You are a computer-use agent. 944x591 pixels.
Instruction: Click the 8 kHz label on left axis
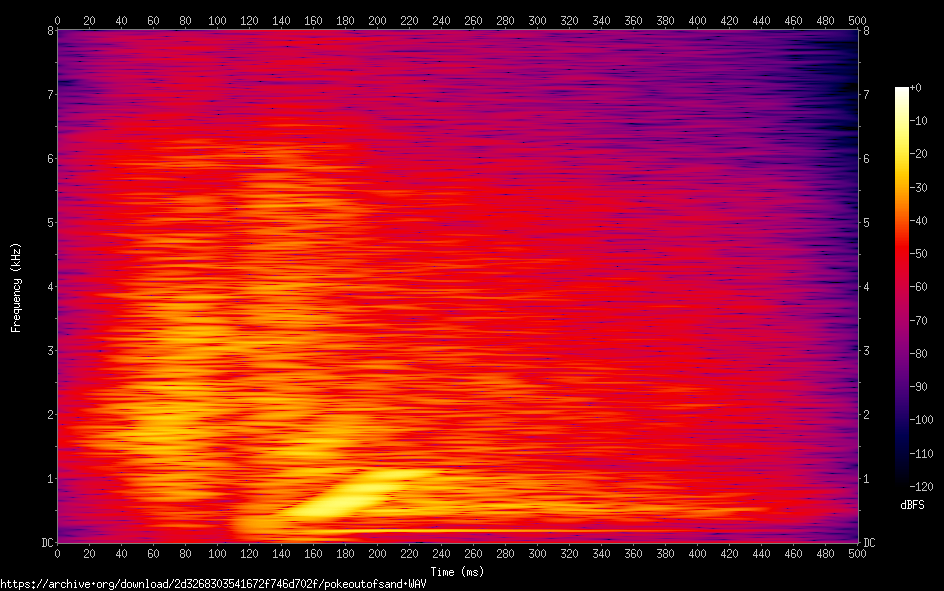pos(48,30)
